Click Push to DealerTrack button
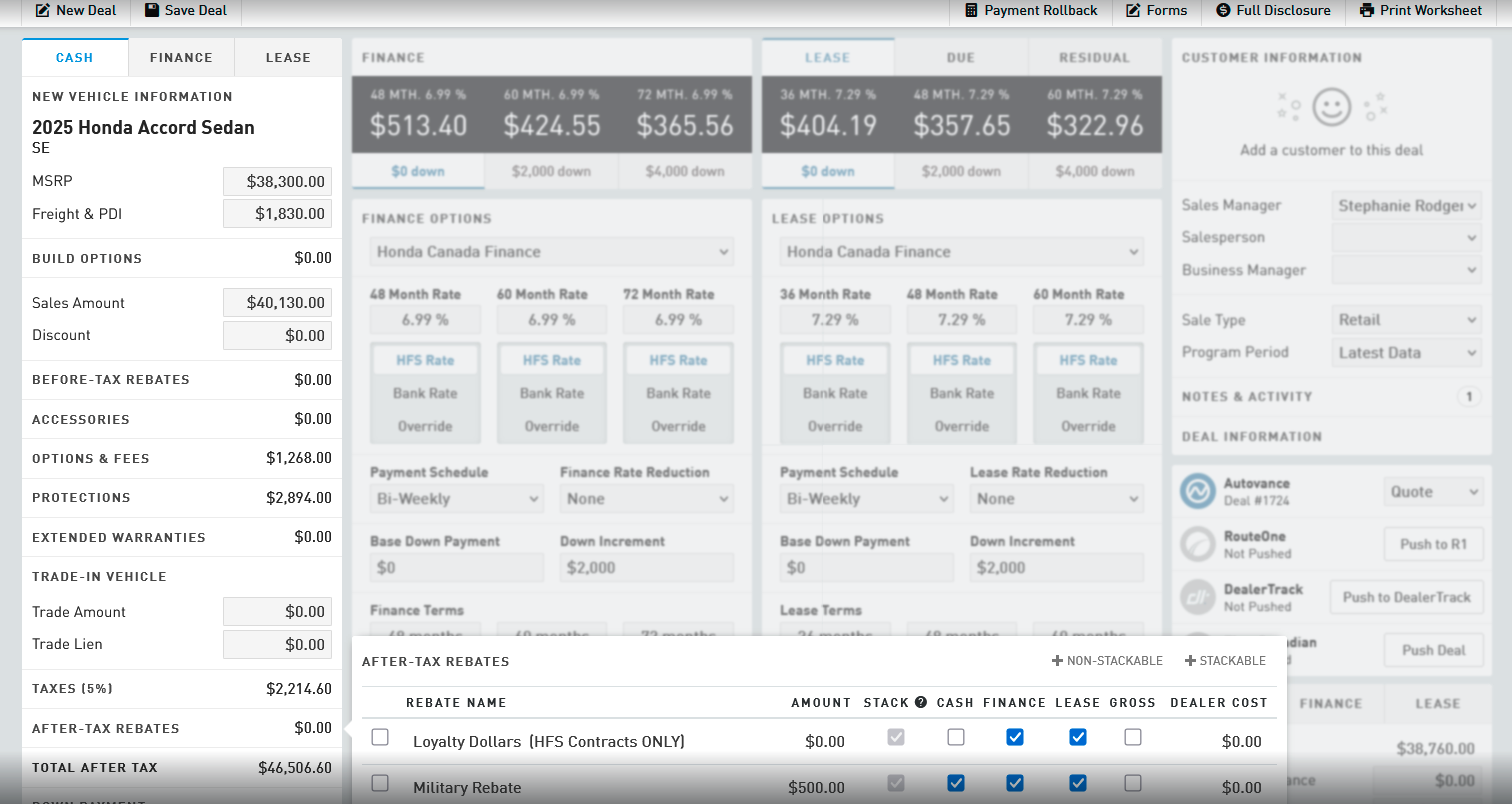The width and height of the screenshot is (1512, 804). tap(1407, 597)
